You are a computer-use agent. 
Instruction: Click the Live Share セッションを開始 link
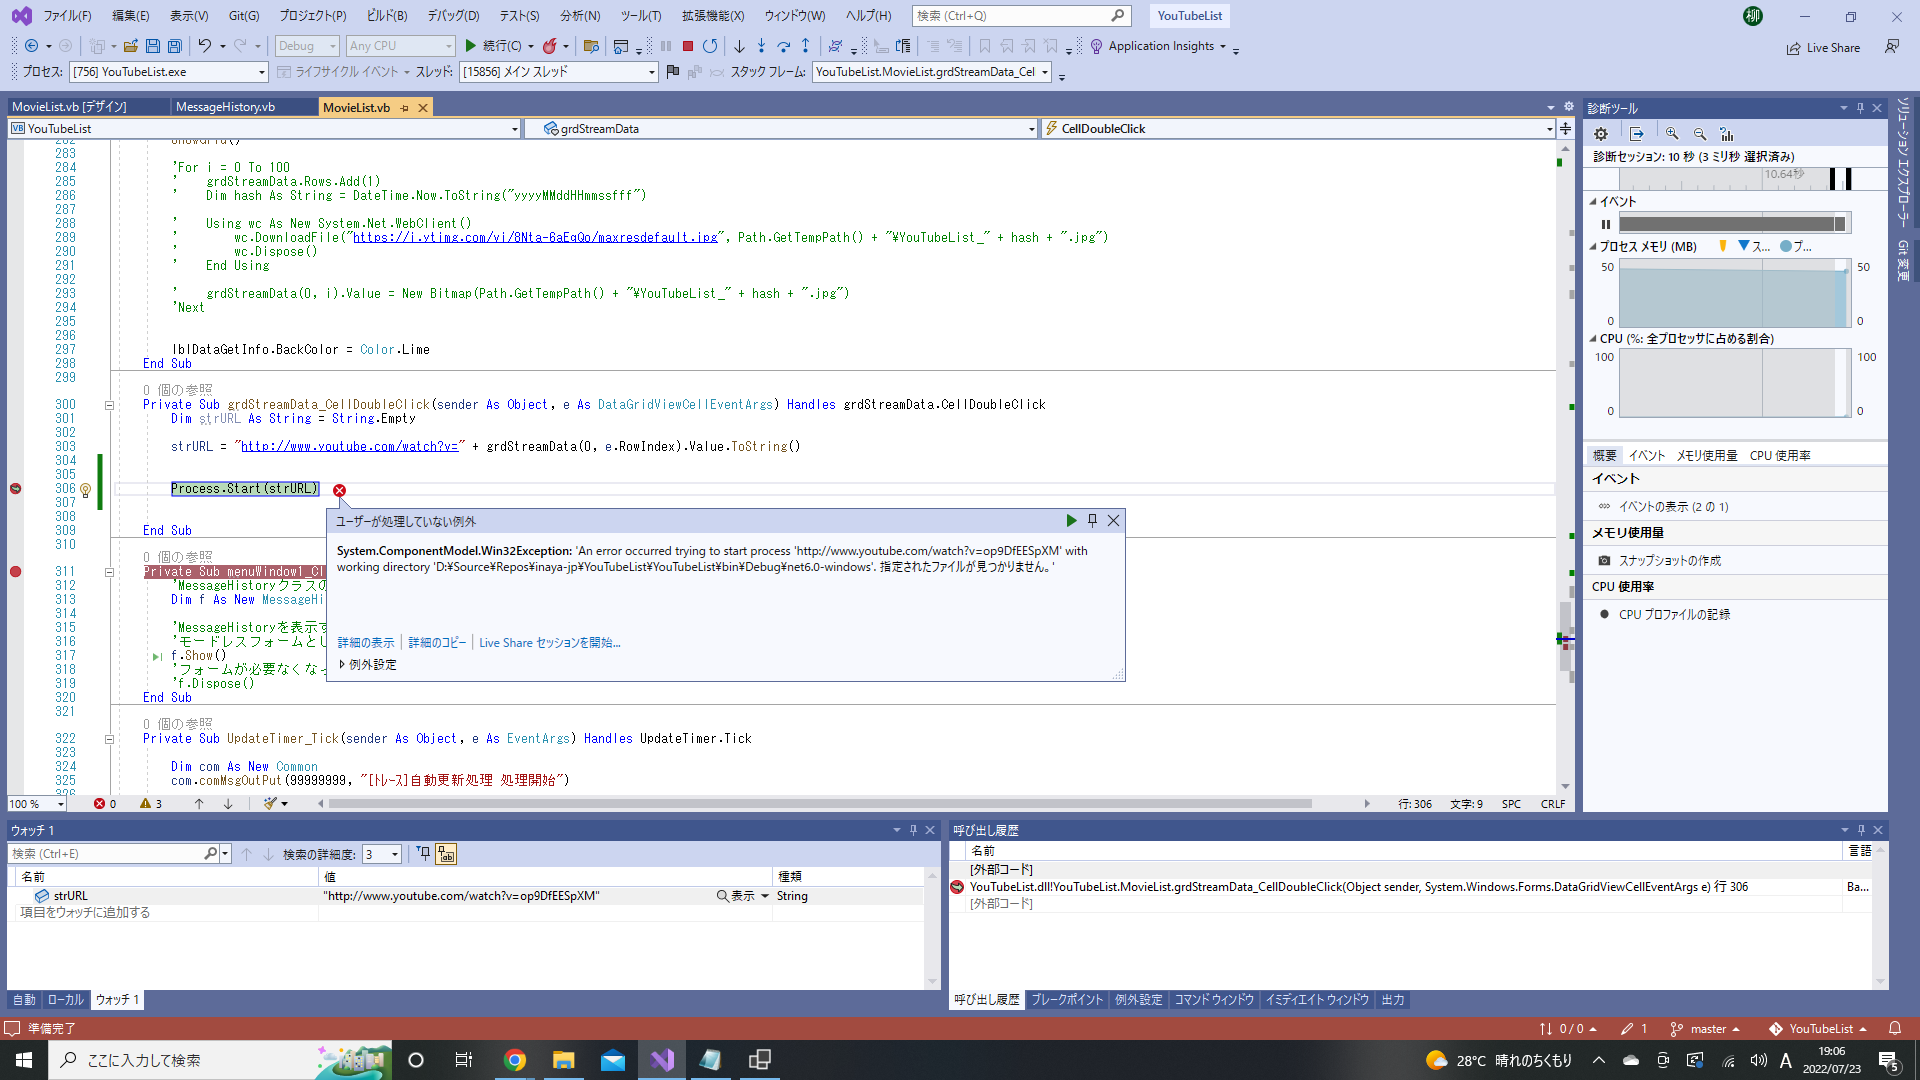pos(550,643)
